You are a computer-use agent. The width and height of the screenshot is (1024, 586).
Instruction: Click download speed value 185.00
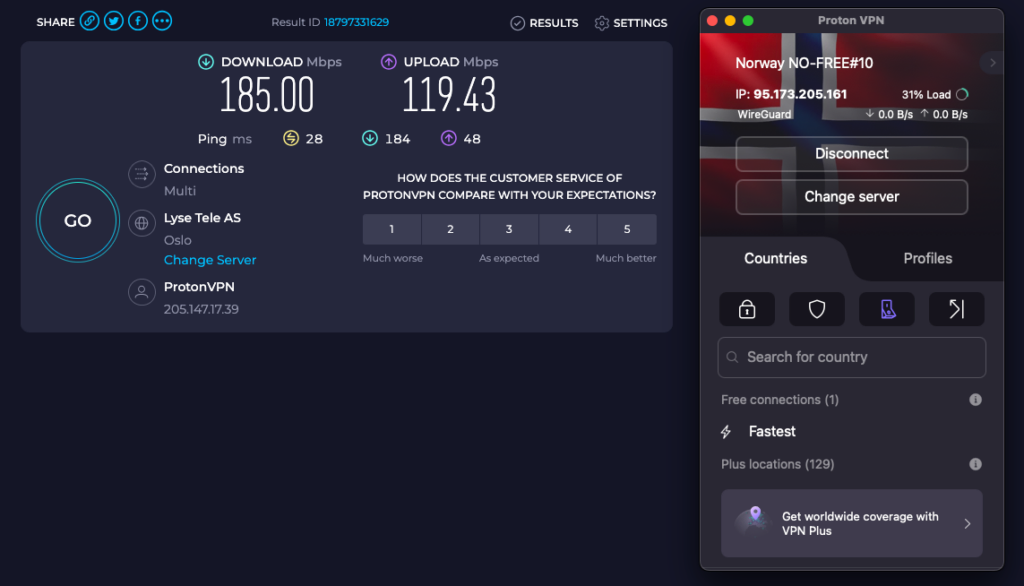[x=266, y=95]
